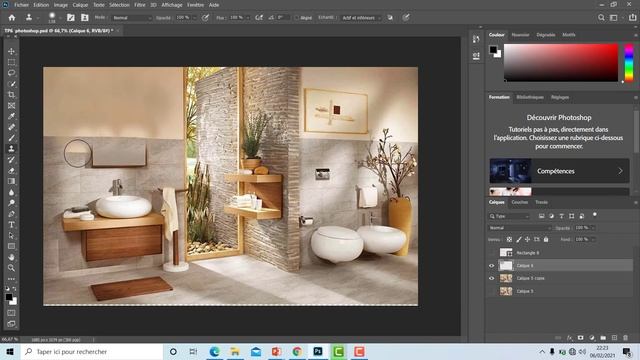Go to the Home screen icon
640x360 pixels.
(12, 18)
